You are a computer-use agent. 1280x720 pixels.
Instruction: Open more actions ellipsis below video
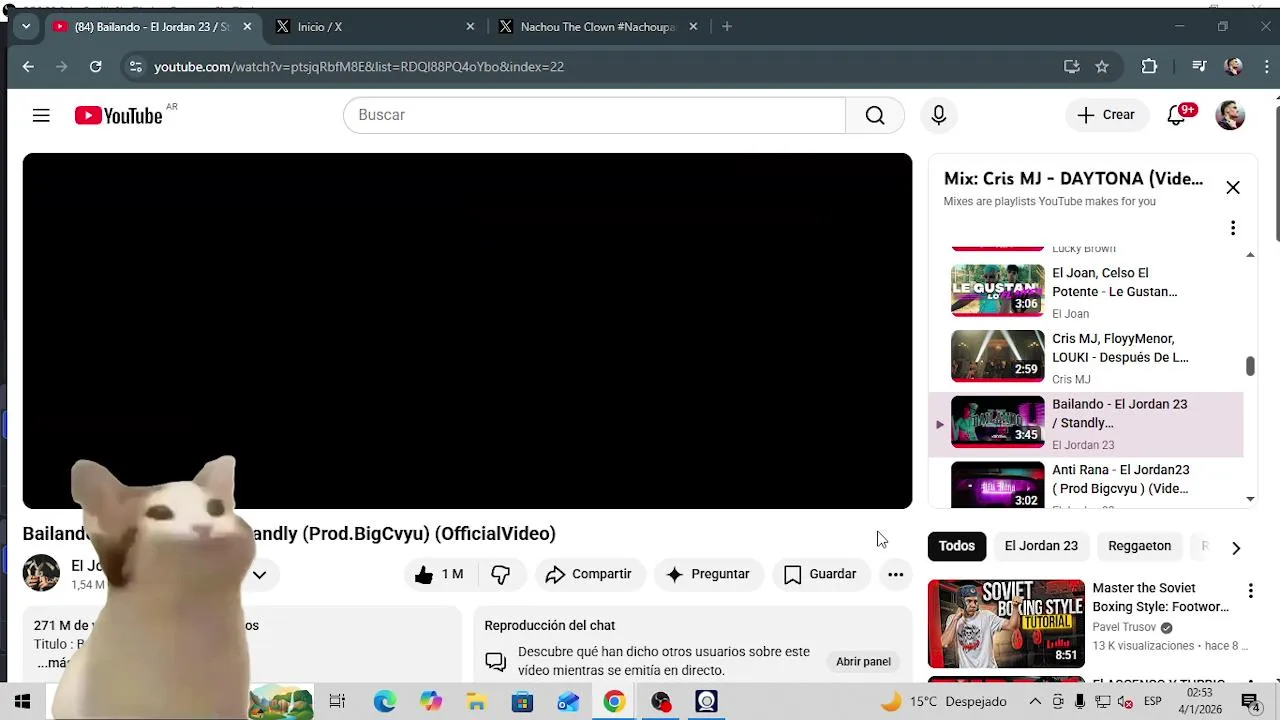pos(895,574)
